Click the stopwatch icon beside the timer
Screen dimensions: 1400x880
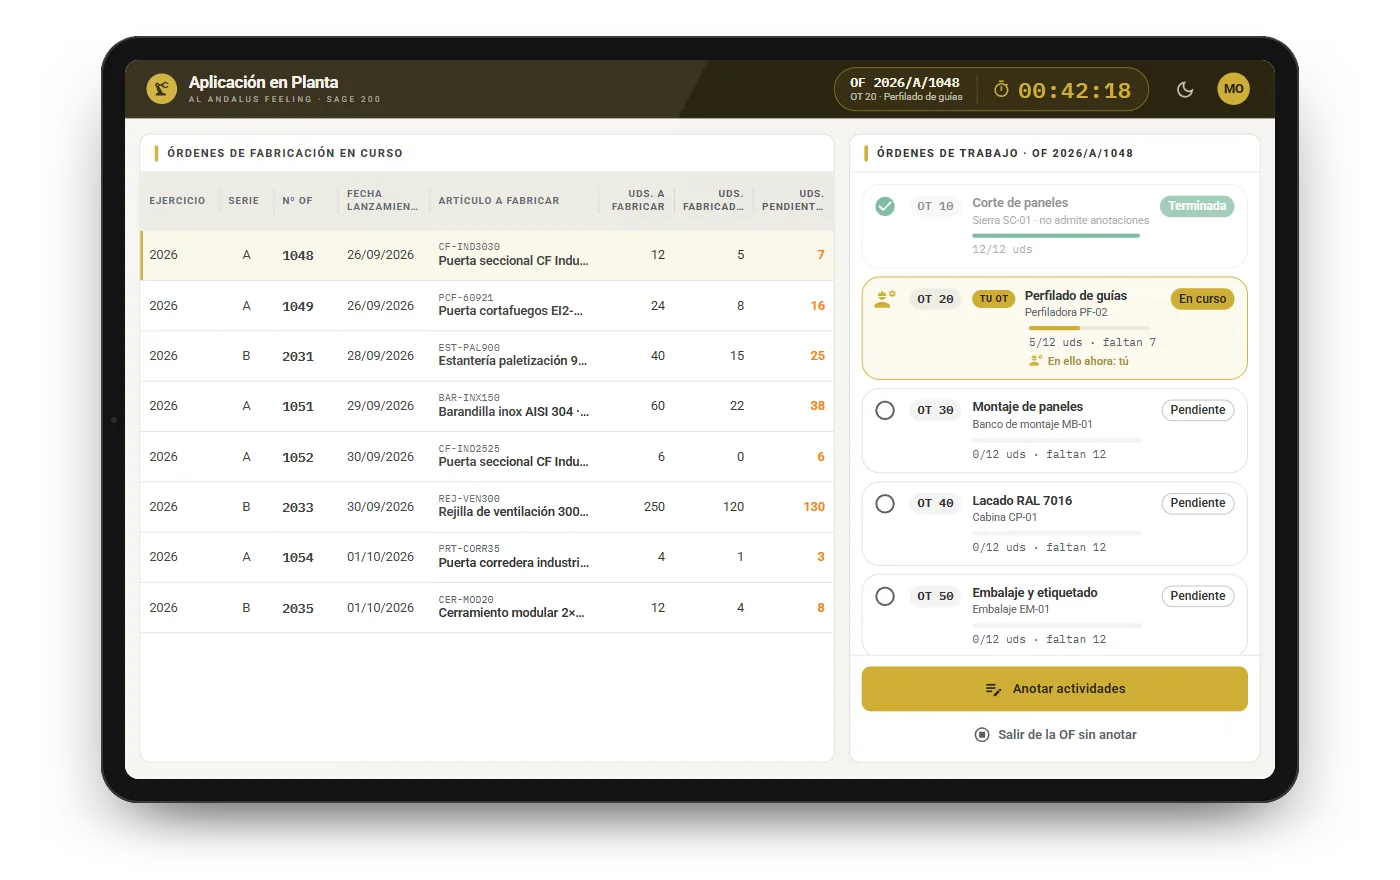tap(1001, 90)
